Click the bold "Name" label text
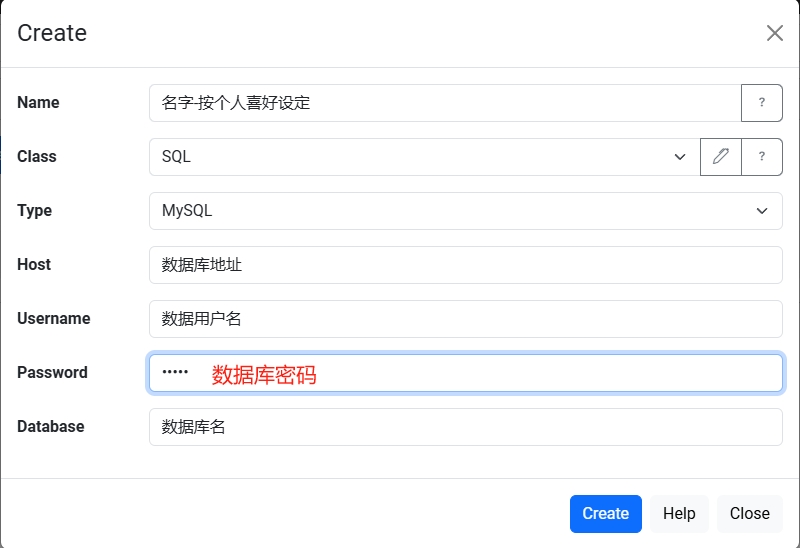 pyautogui.click(x=38, y=103)
